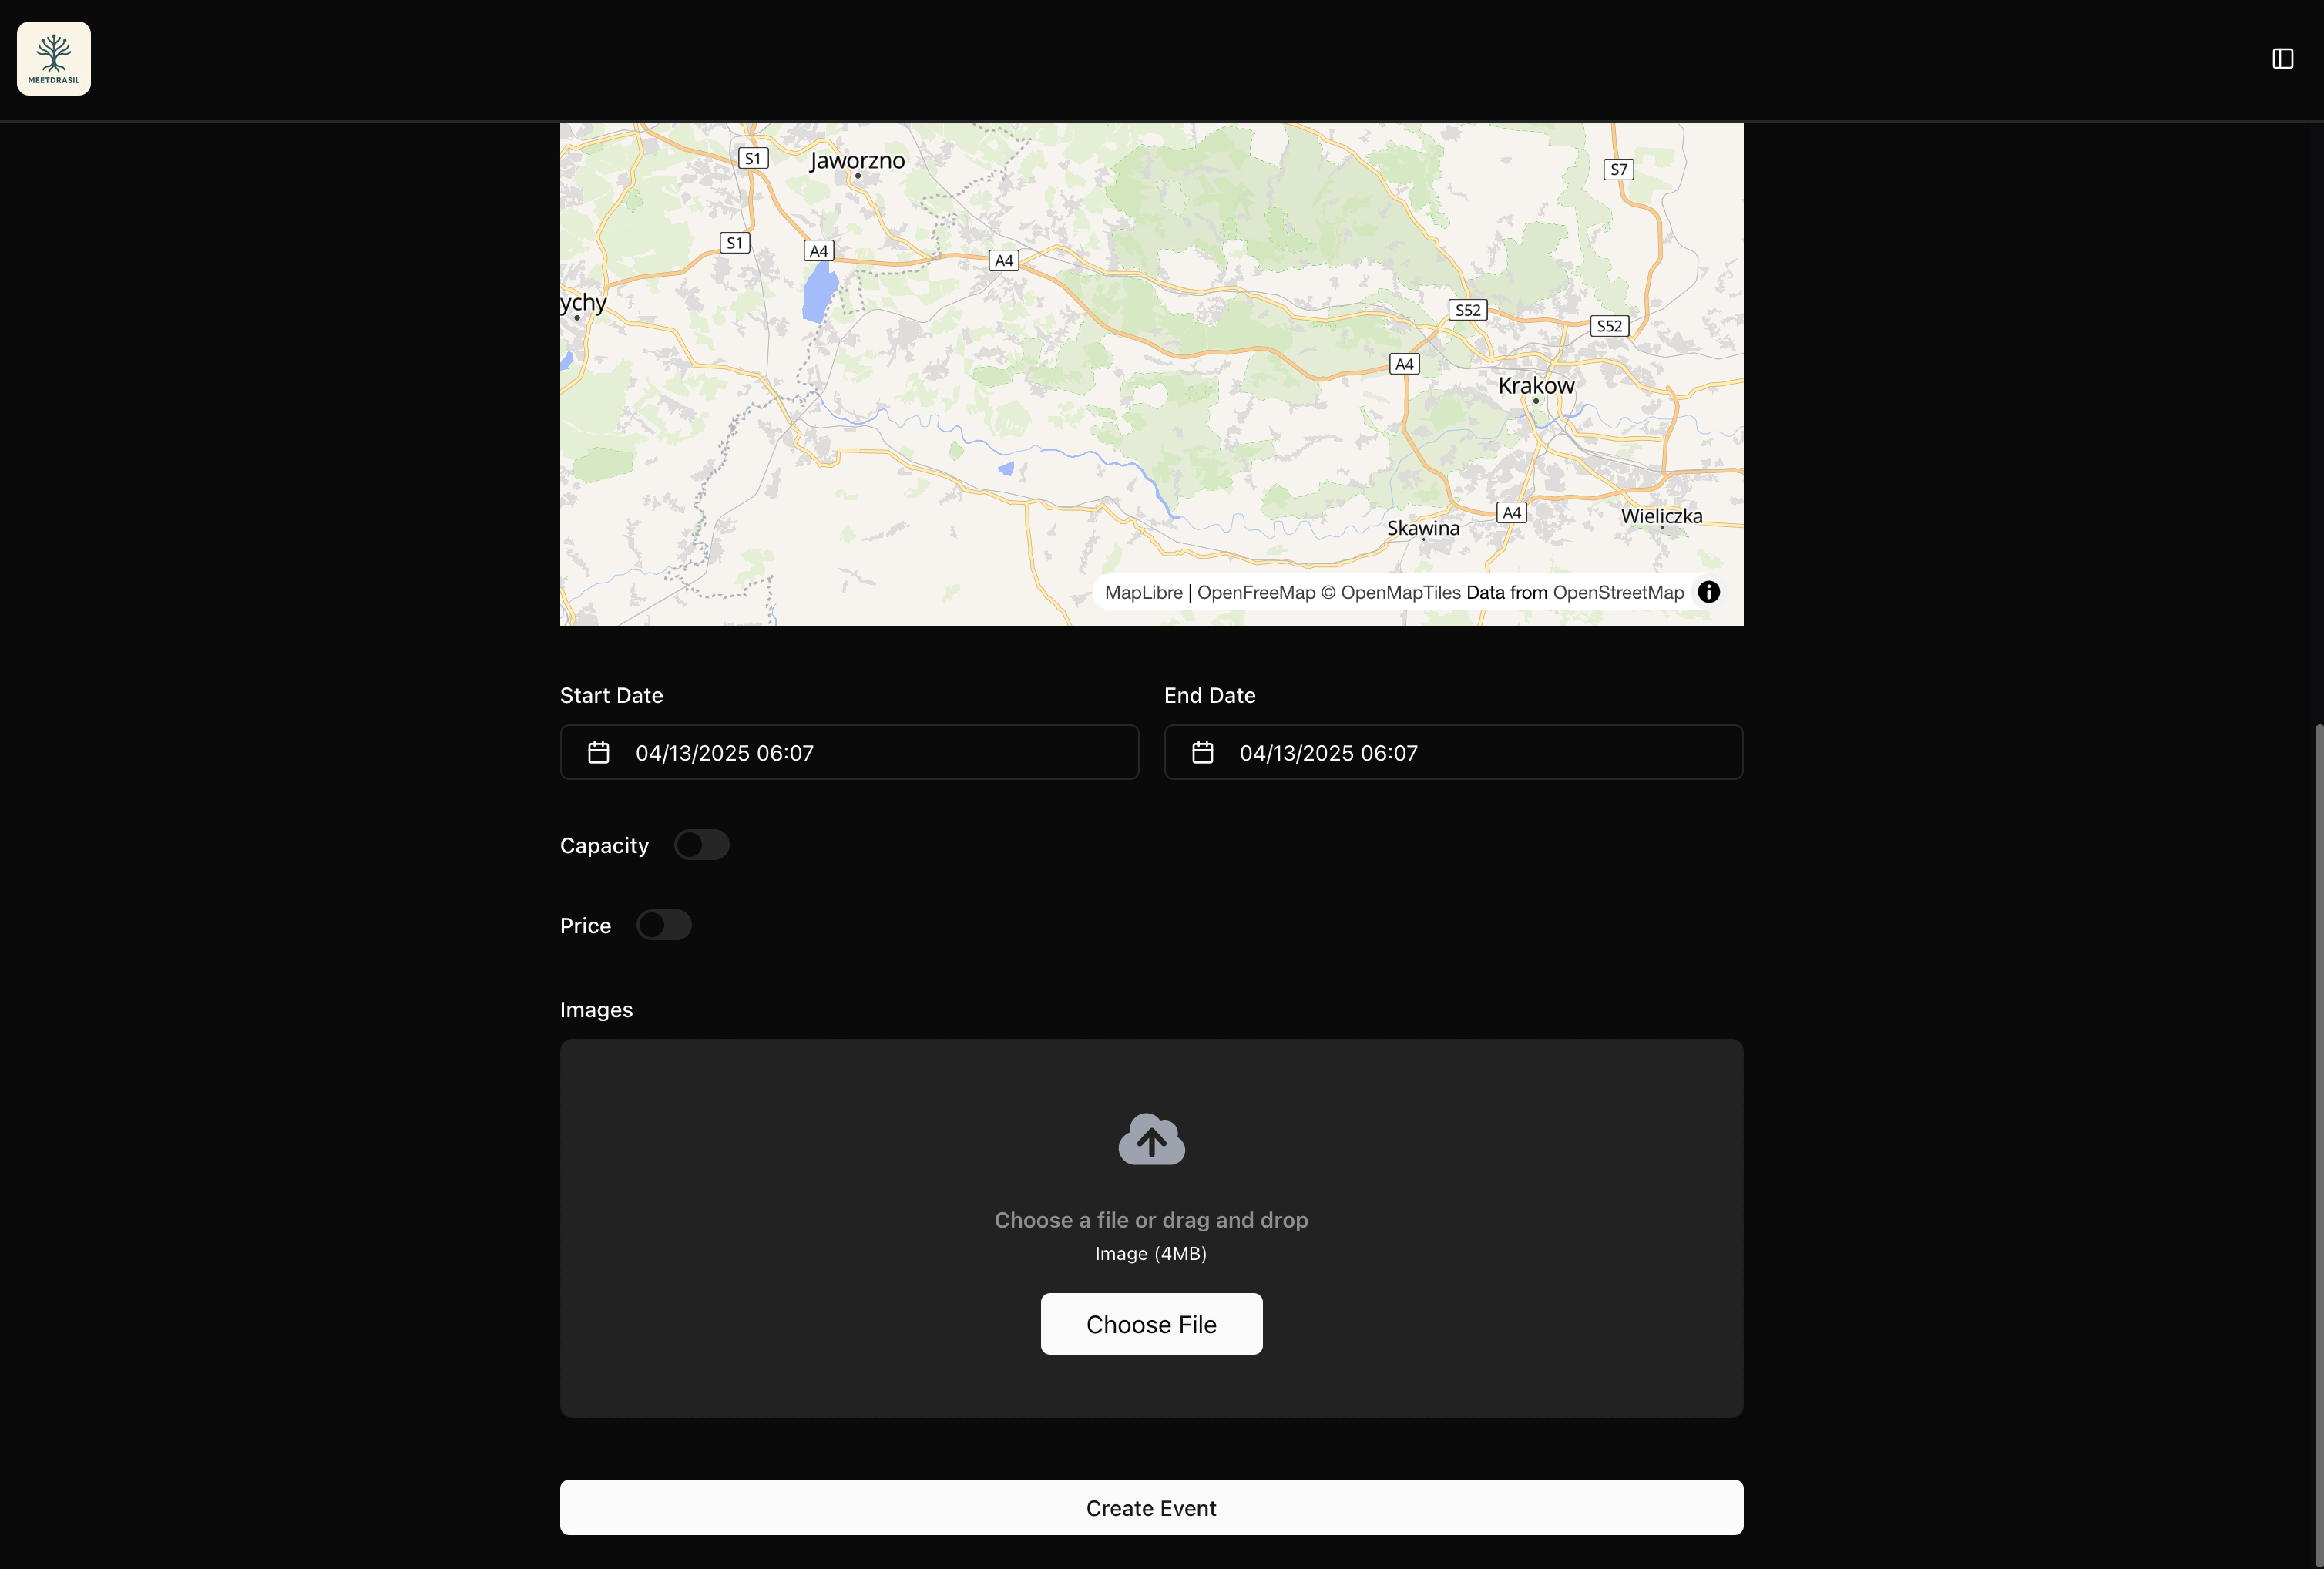Submit with Create Event button
This screenshot has height=1569, width=2324.
[1151, 1507]
